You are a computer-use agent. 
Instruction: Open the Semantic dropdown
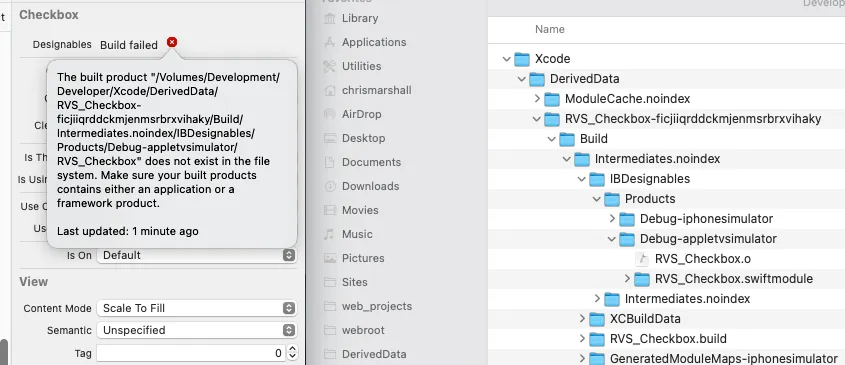(197, 330)
